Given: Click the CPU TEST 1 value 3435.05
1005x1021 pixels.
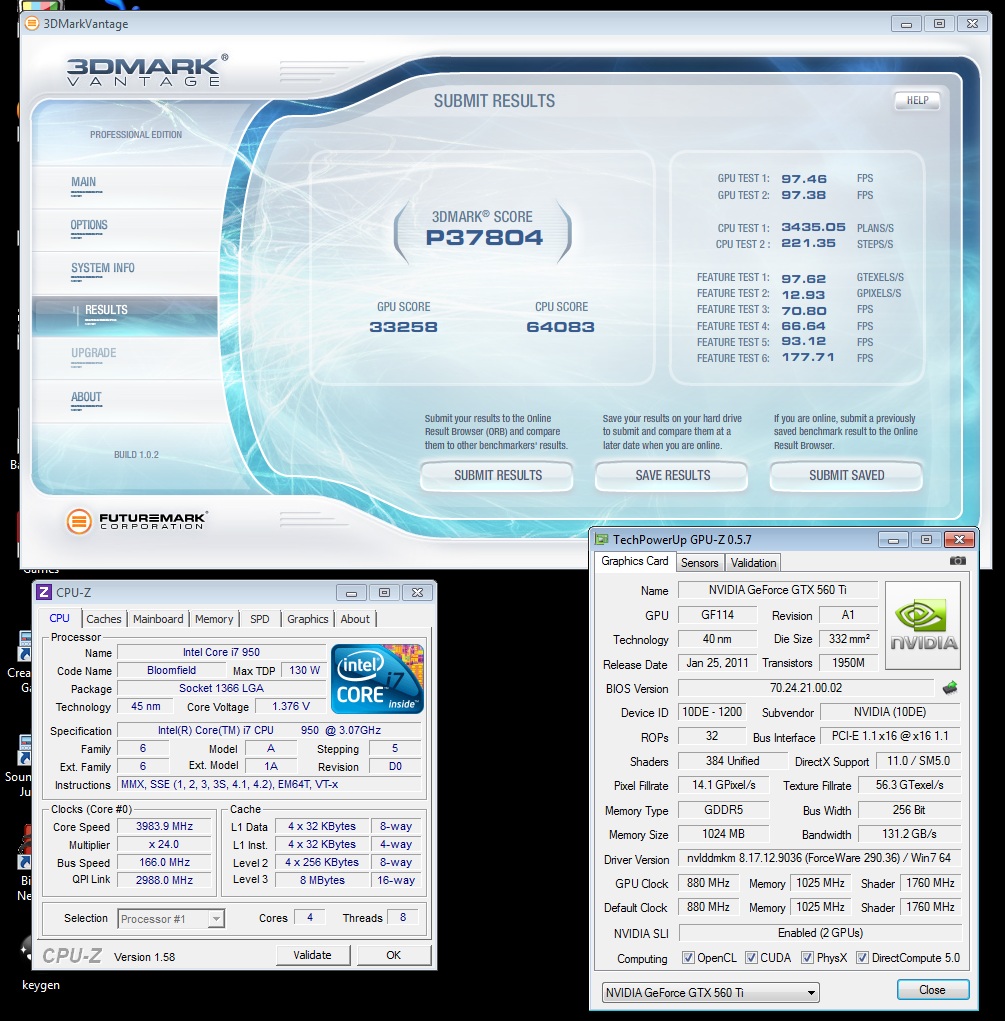Looking at the screenshot, I should (814, 227).
